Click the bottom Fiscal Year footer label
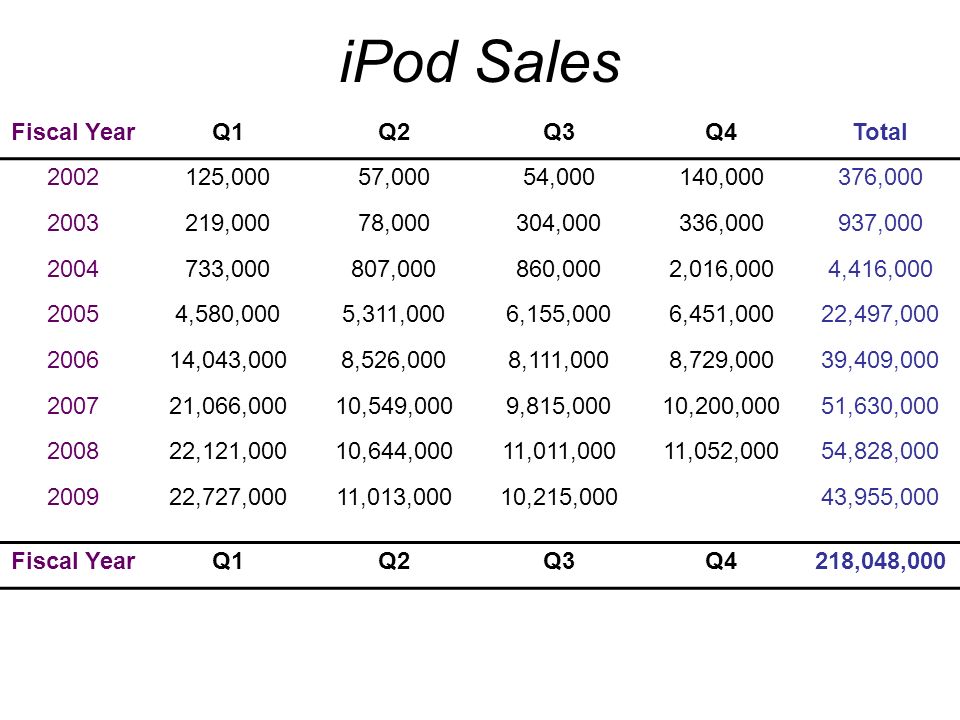Image resolution: width=960 pixels, height=720 pixels. coord(73,561)
